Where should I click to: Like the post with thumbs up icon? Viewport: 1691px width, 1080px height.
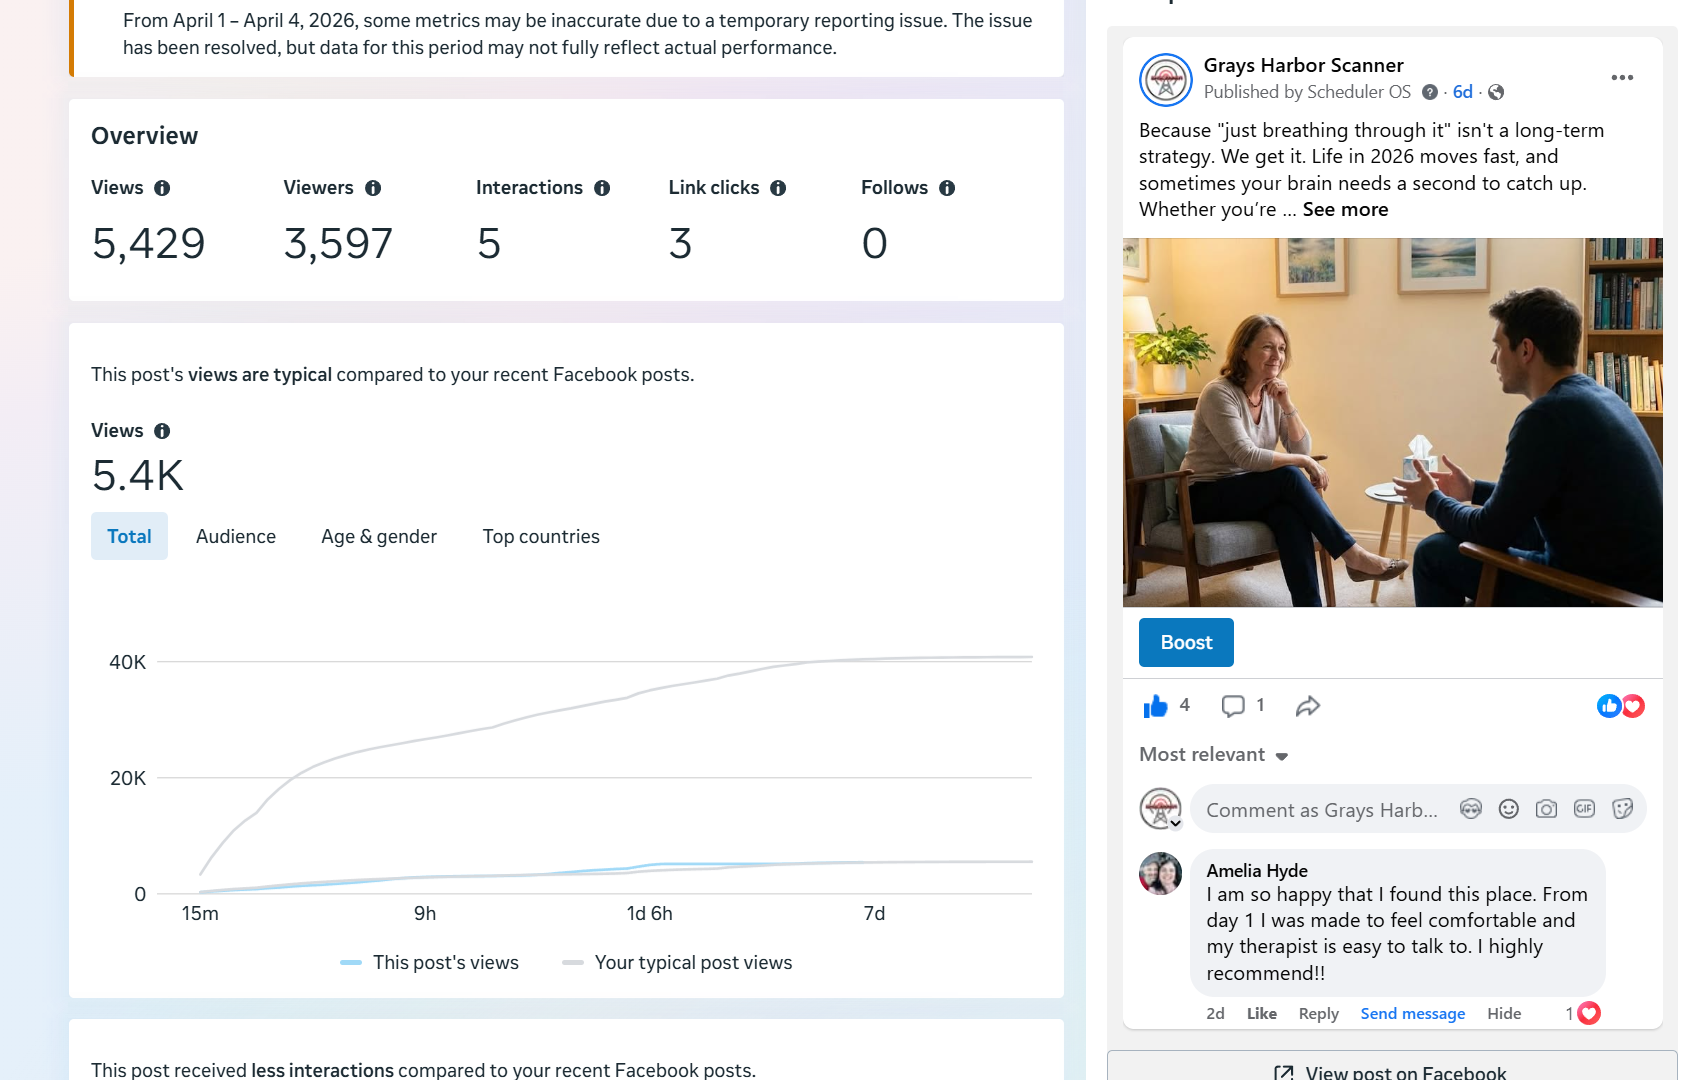pyautogui.click(x=1155, y=707)
